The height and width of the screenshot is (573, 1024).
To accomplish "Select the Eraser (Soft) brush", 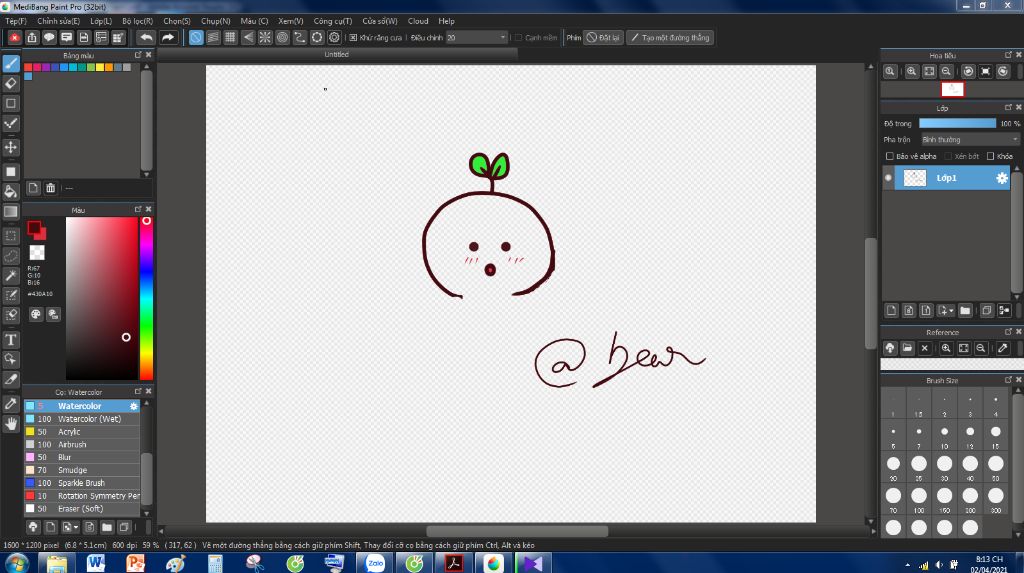I will tap(82, 508).
